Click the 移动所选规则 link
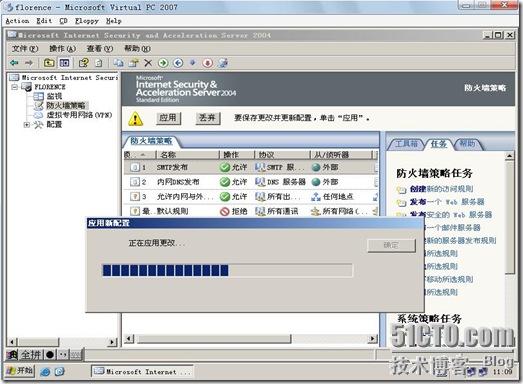 click(449, 279)
